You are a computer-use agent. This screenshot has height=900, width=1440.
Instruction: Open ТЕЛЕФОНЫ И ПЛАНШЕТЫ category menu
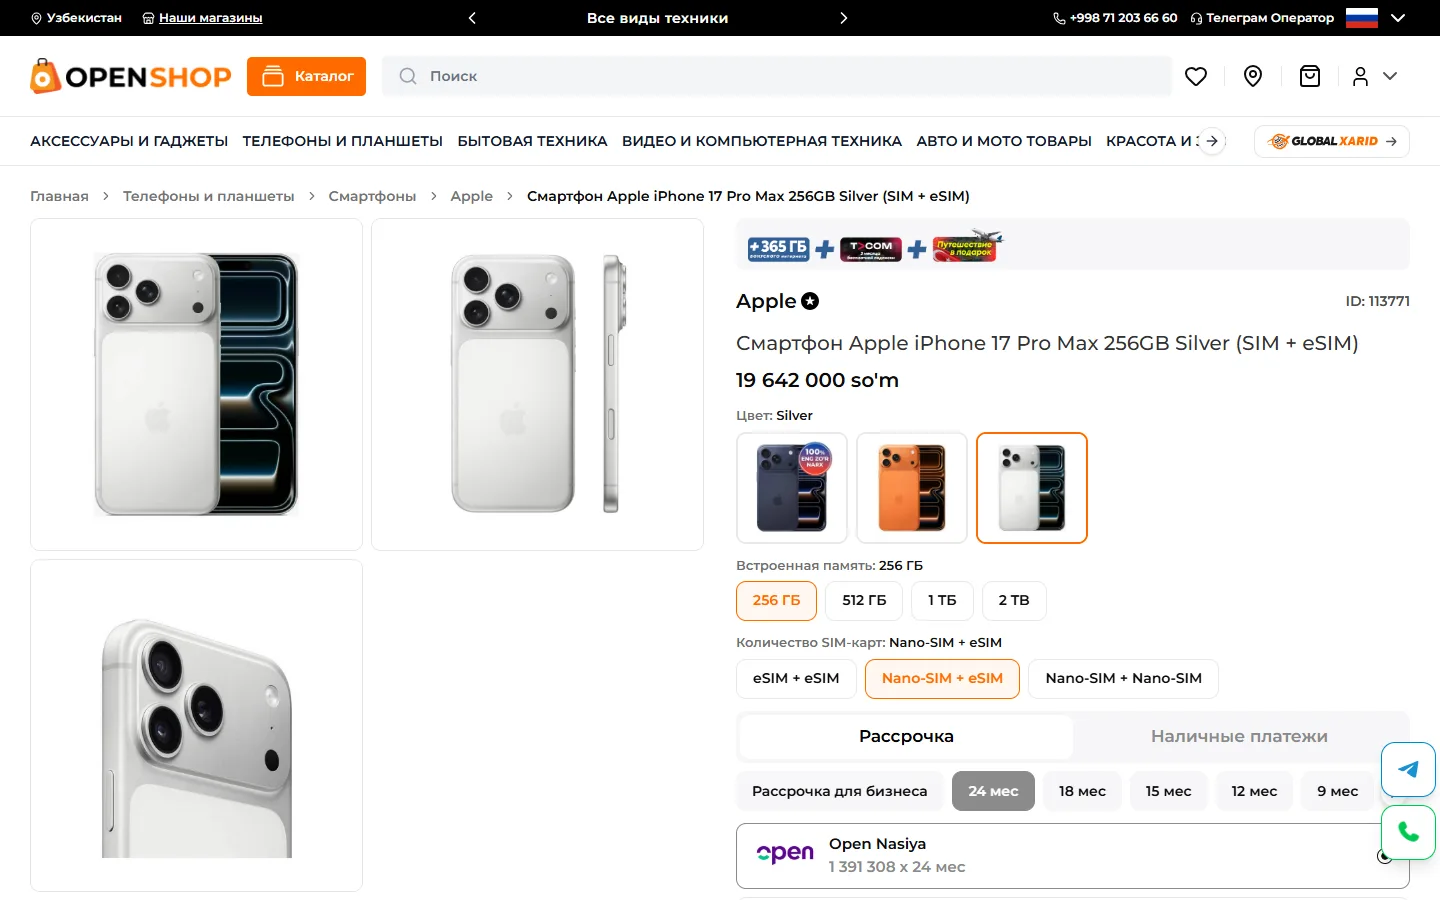pos(343,141)
